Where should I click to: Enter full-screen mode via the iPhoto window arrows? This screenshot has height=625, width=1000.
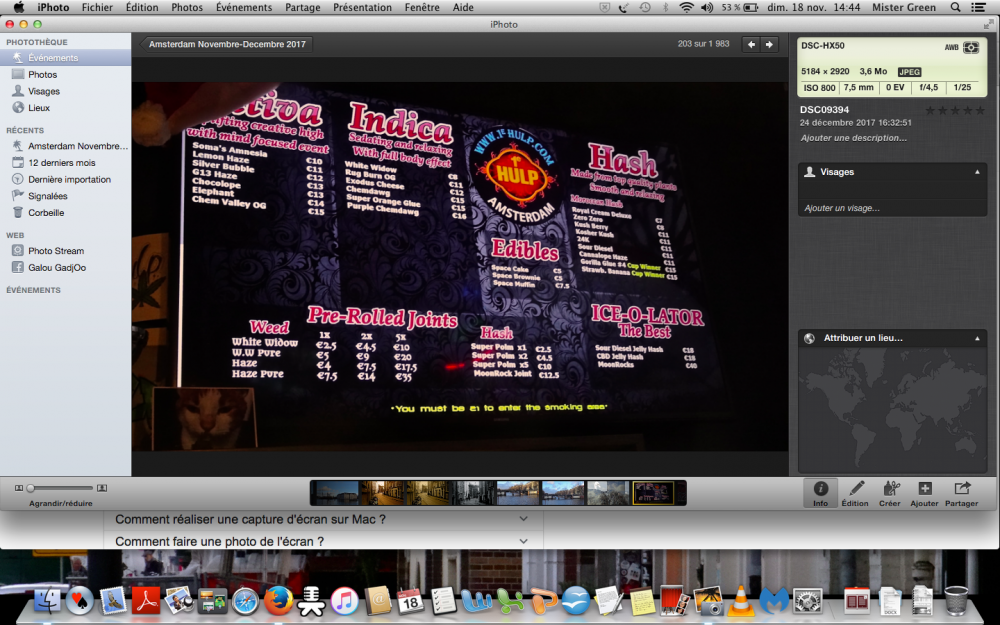(989, 24)
